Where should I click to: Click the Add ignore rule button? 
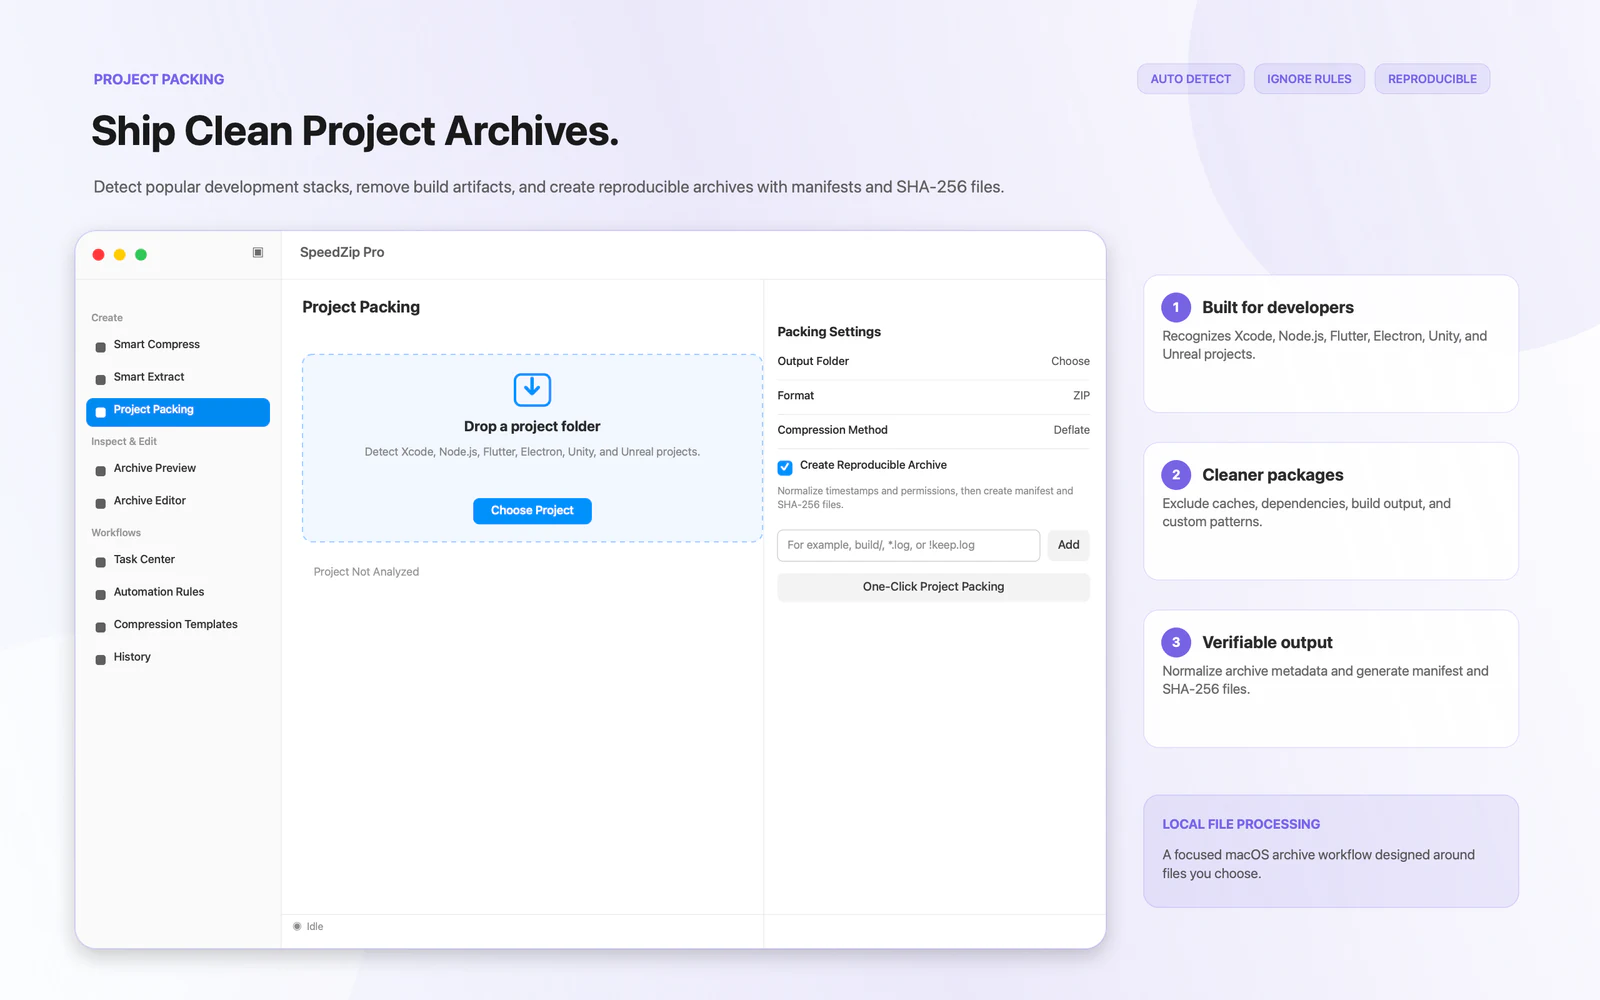click(x=1068, y=545)
